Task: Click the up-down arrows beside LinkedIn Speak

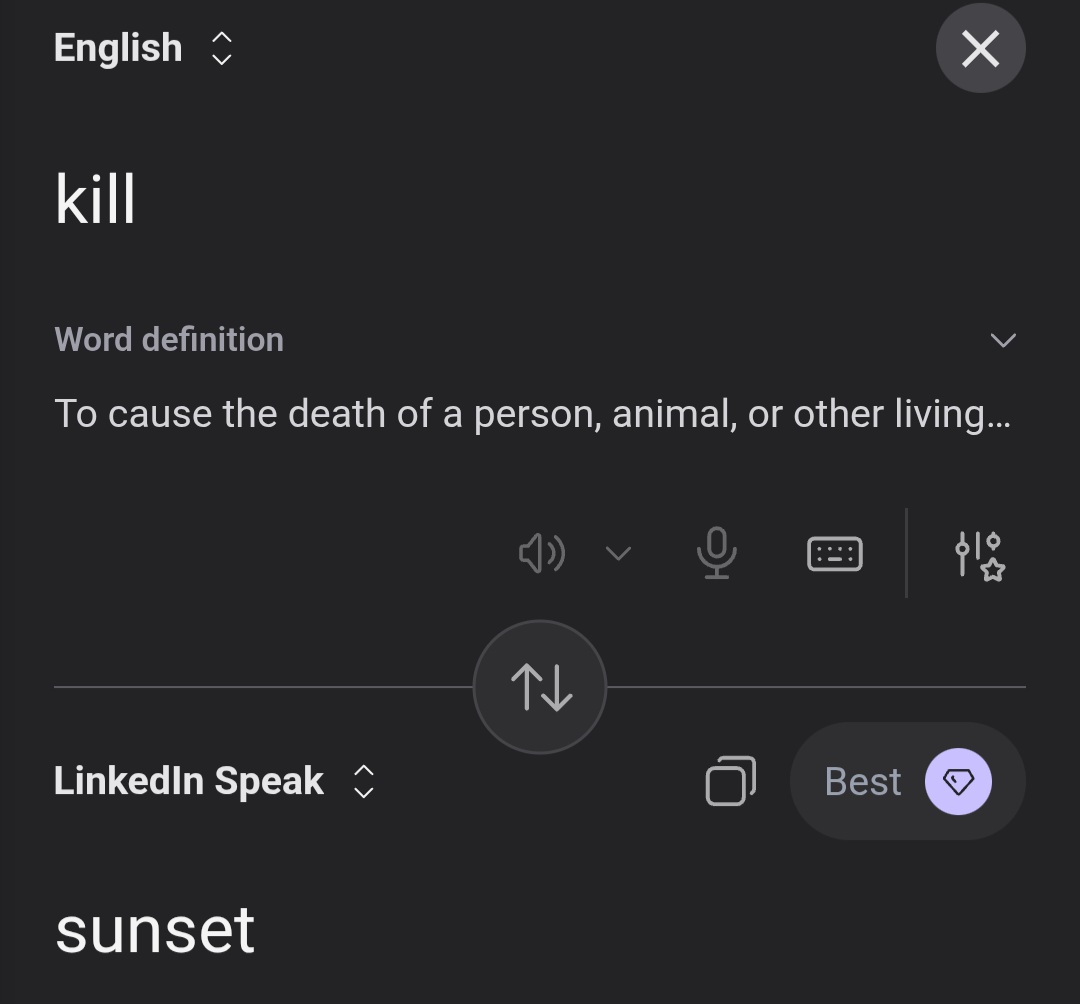Action: 364,781
